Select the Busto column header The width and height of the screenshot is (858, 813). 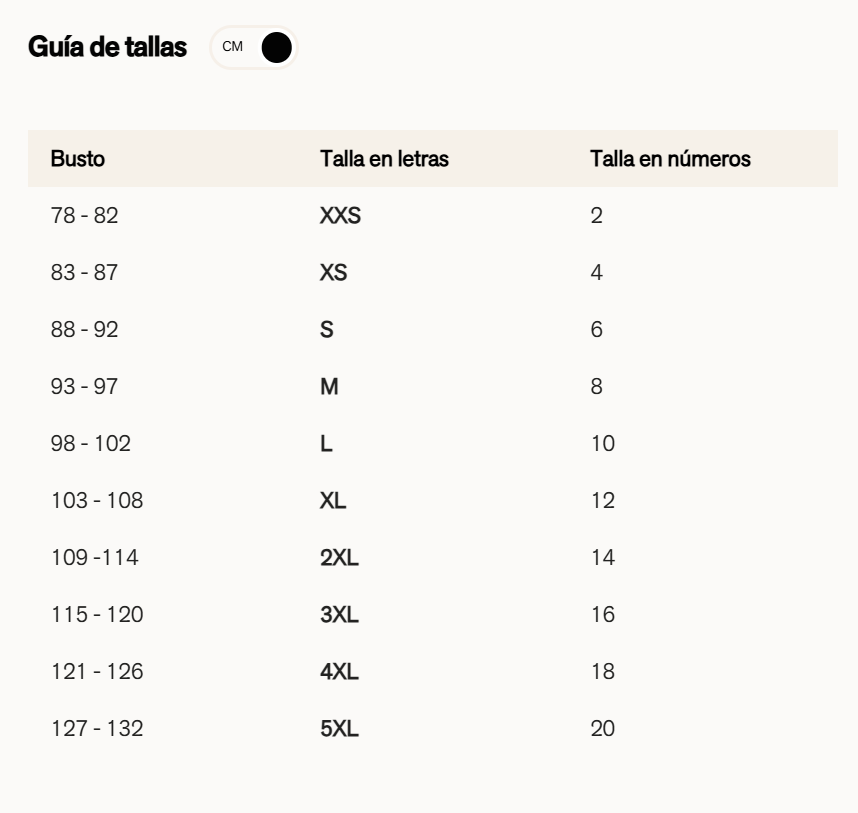tap(78, 158)
